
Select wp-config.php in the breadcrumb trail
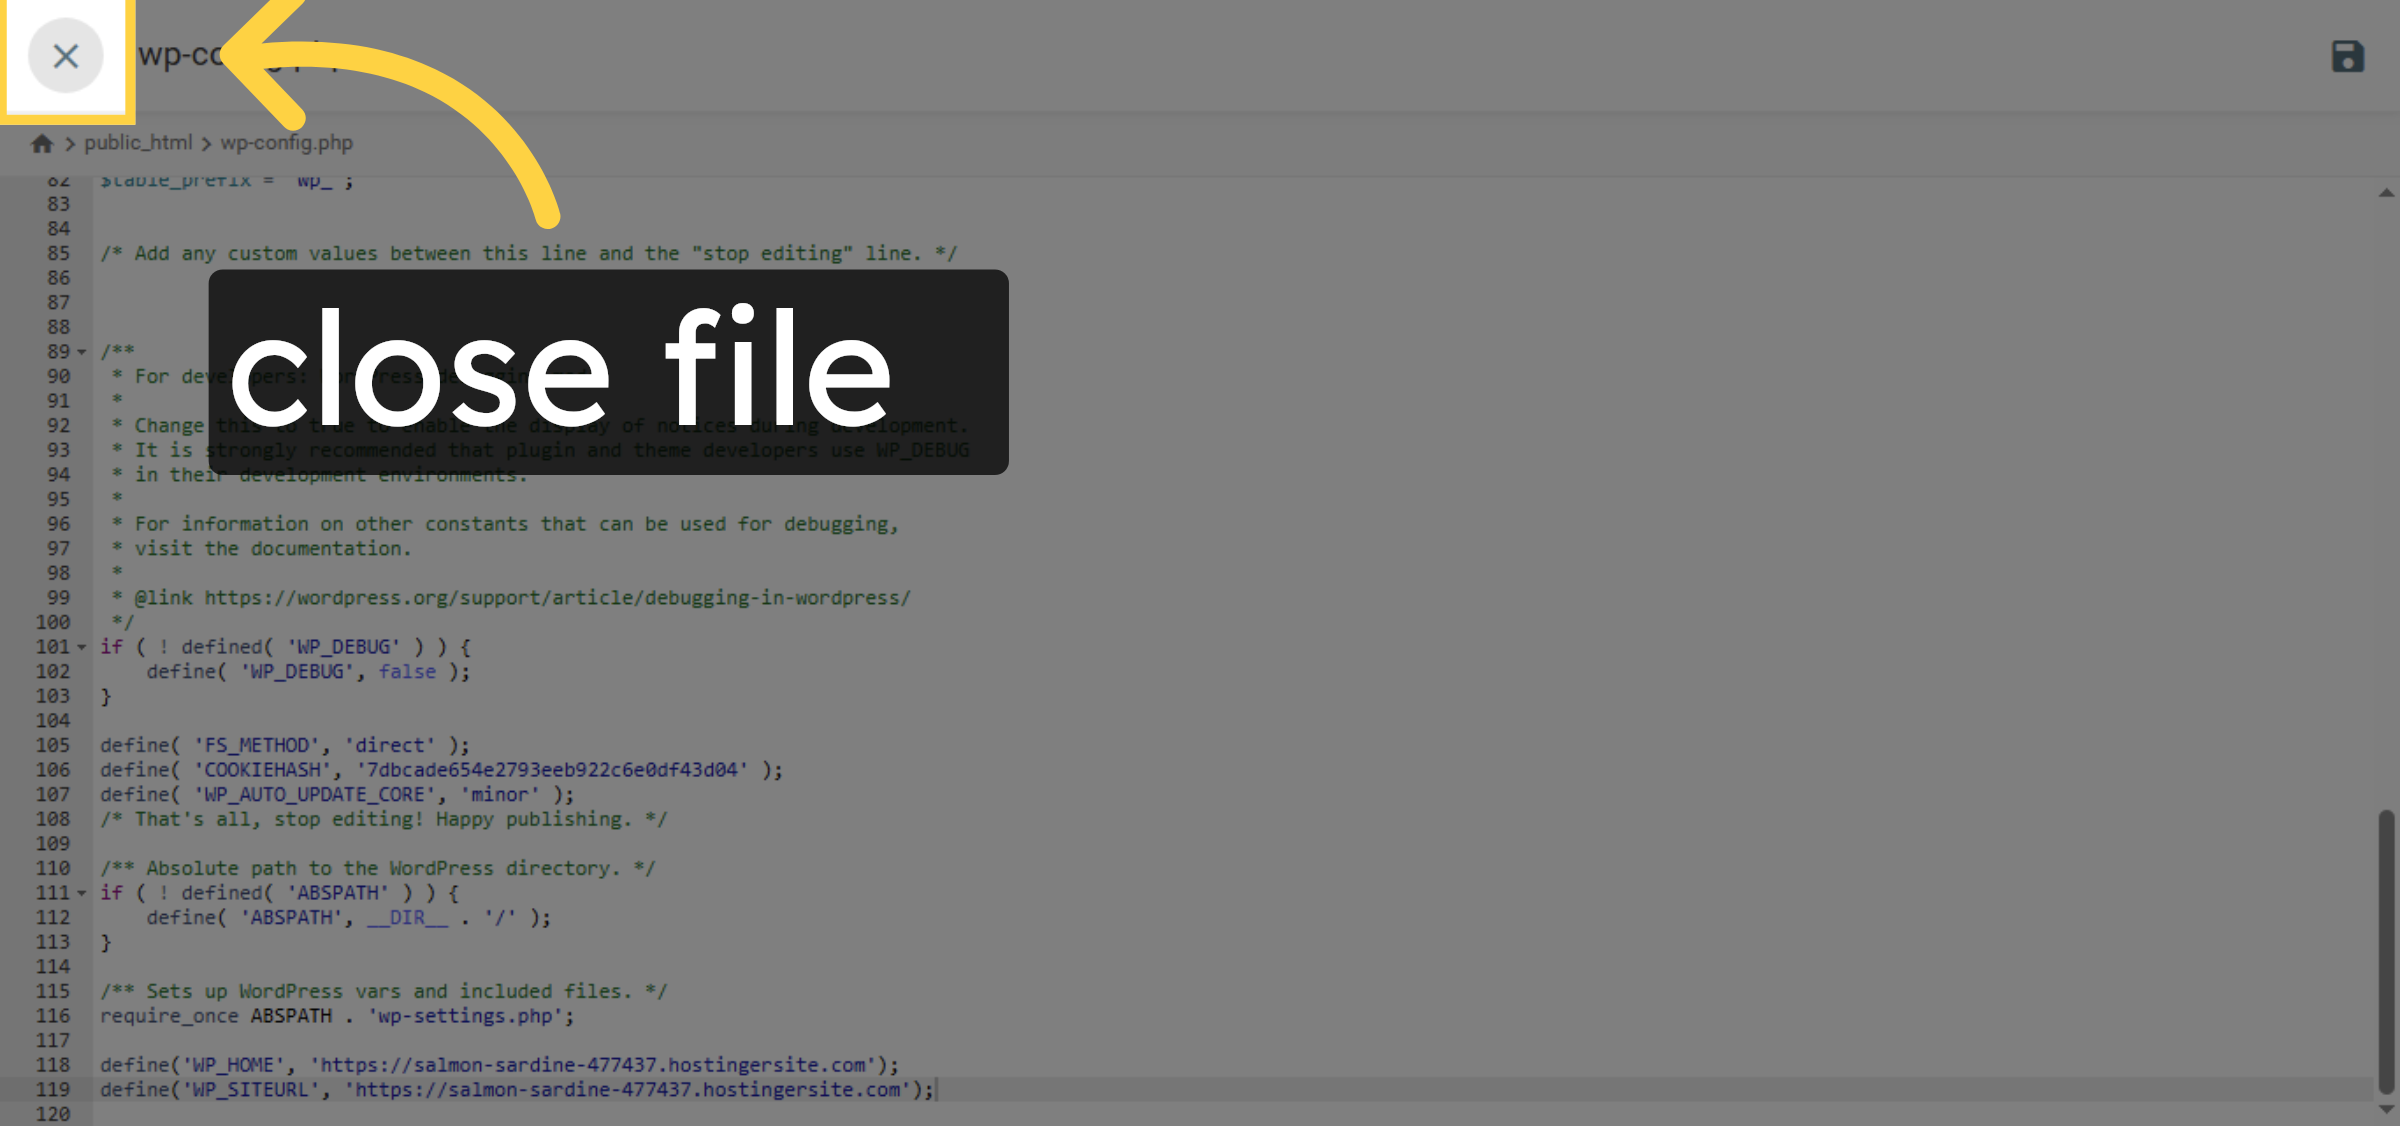[286, 143]
